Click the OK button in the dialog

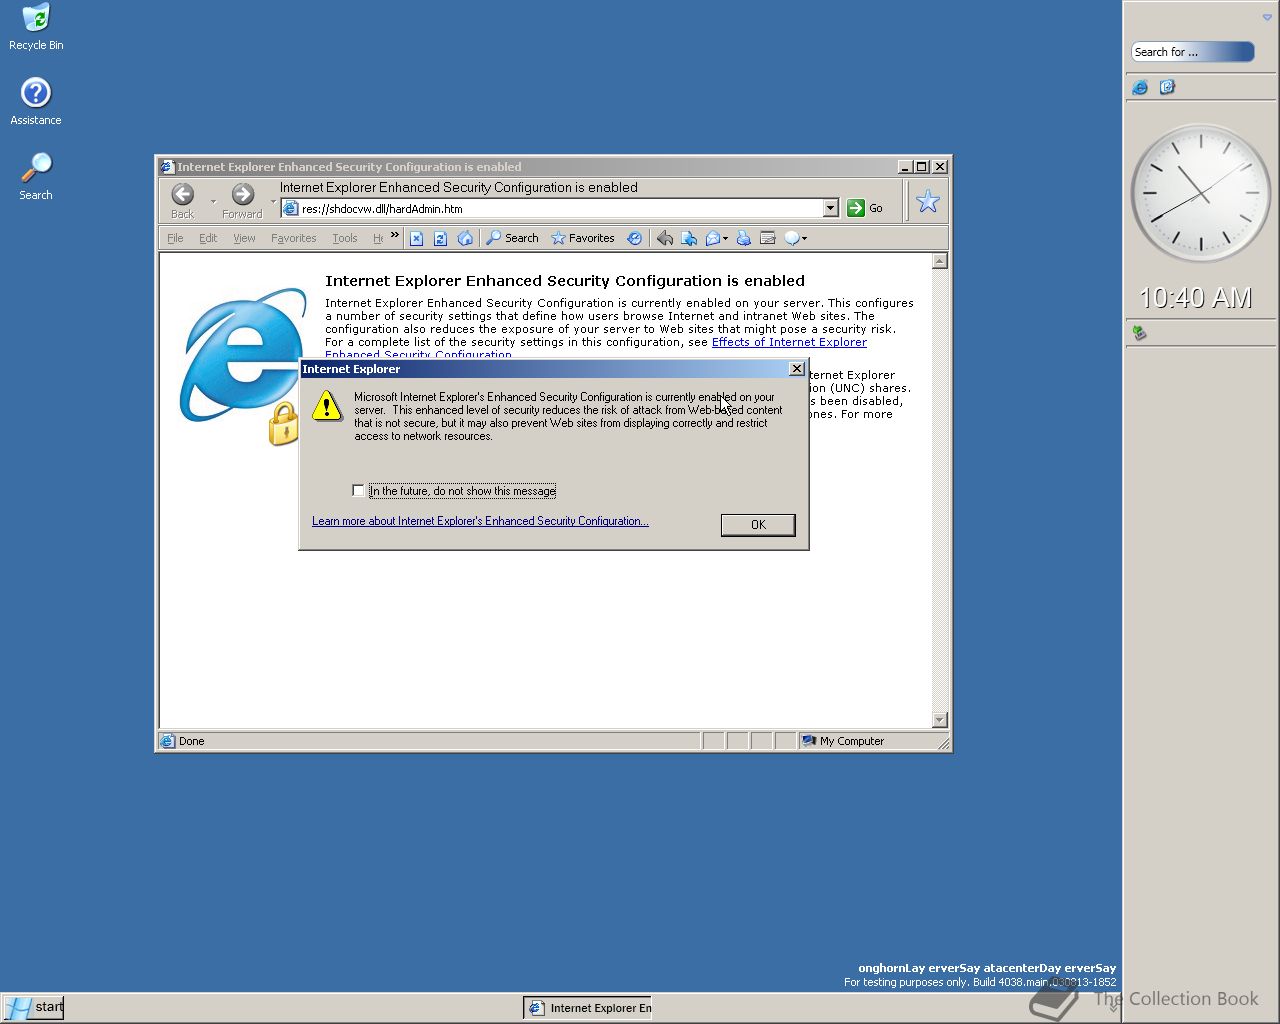[758, 524]
